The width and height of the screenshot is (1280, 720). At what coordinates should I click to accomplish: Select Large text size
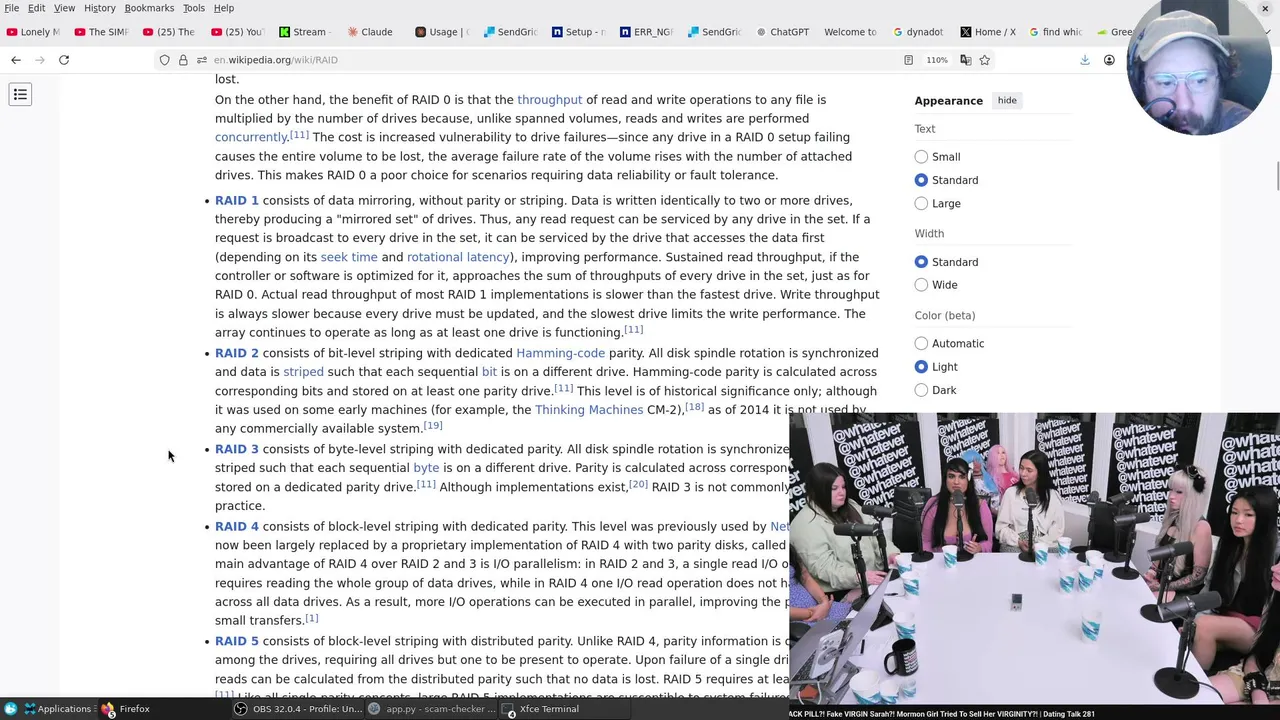pos(921,203)
